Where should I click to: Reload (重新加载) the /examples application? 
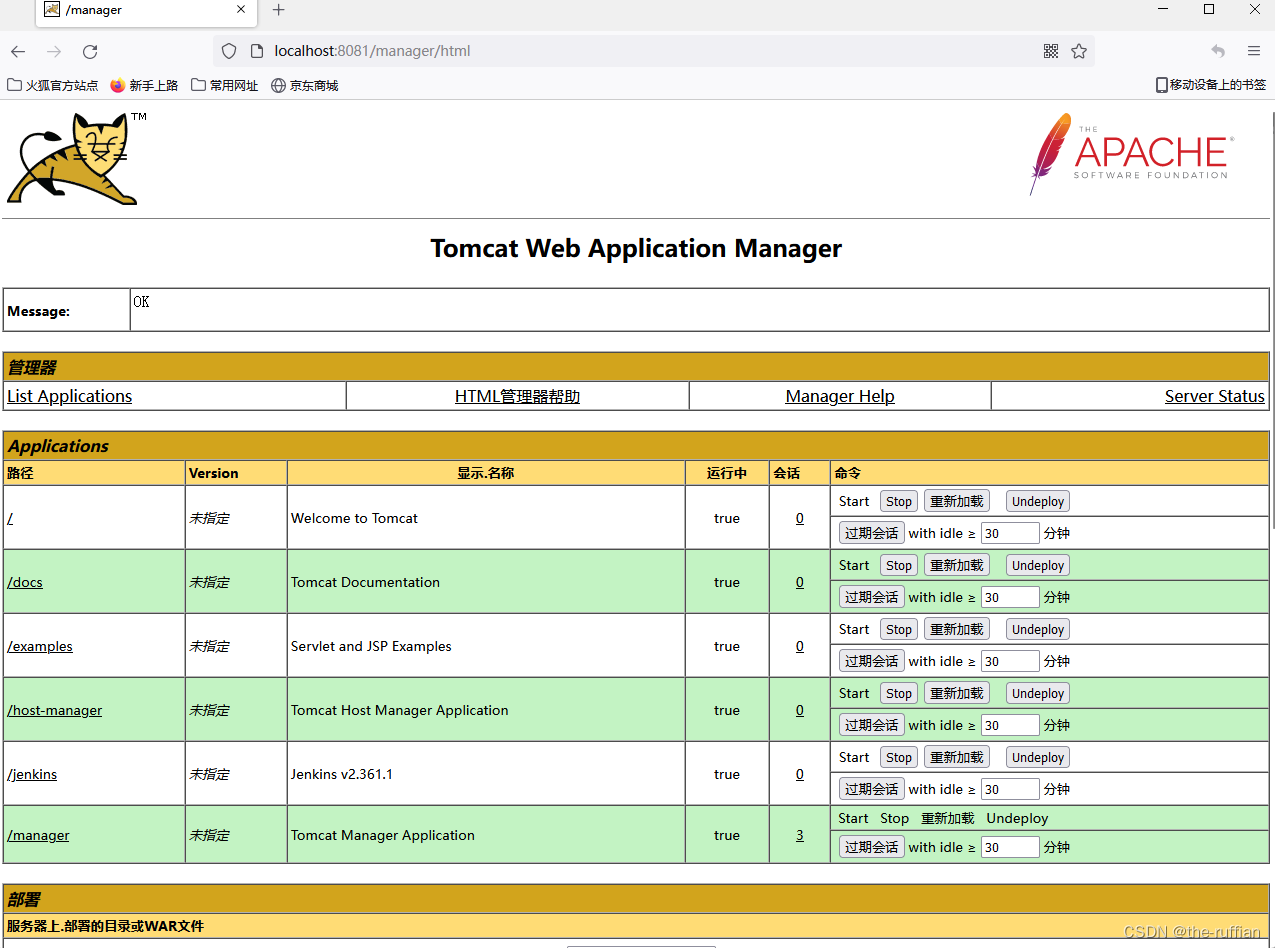(x=957, y=629)
